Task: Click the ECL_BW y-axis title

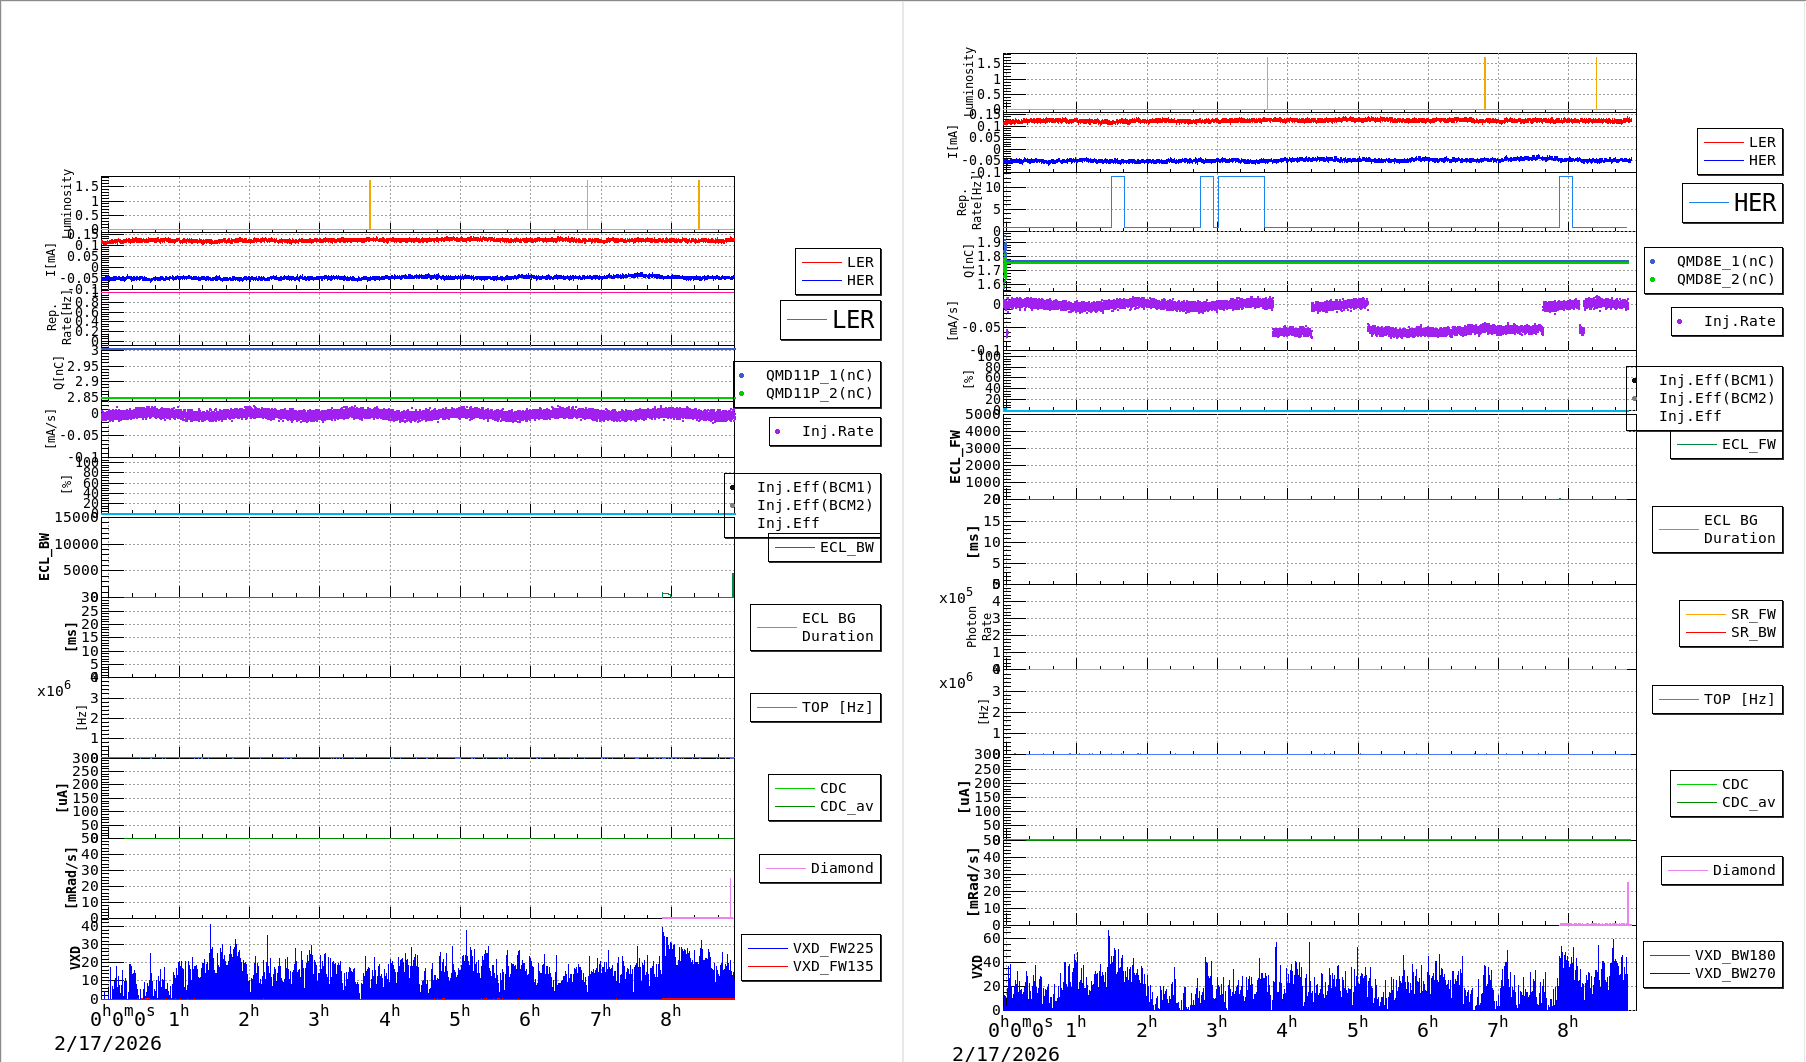Action: [x=44, y=557]
